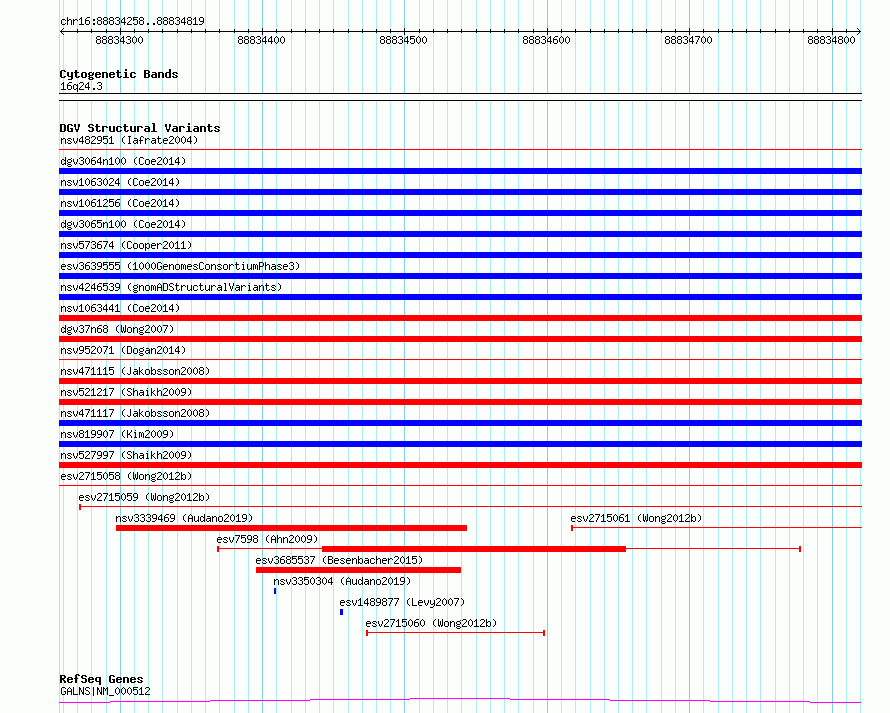Open variant esv2715061 (Wong2012b)
The image size is (890, 713).
click(x=636, y=518)
